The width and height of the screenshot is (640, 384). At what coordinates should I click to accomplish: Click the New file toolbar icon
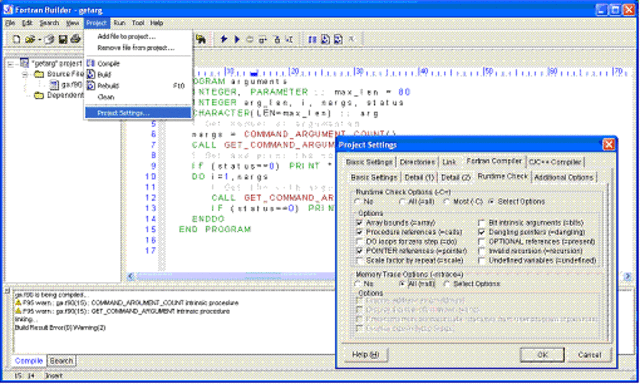coord(16,40)
